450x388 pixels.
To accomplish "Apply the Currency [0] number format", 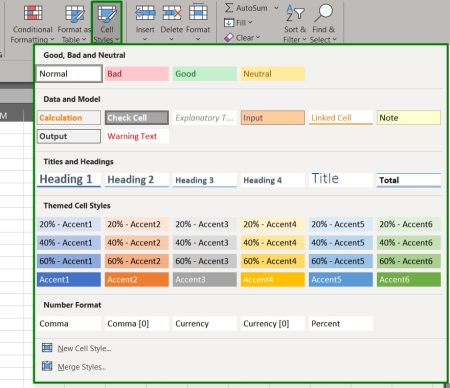I will [x=273, y=323].
